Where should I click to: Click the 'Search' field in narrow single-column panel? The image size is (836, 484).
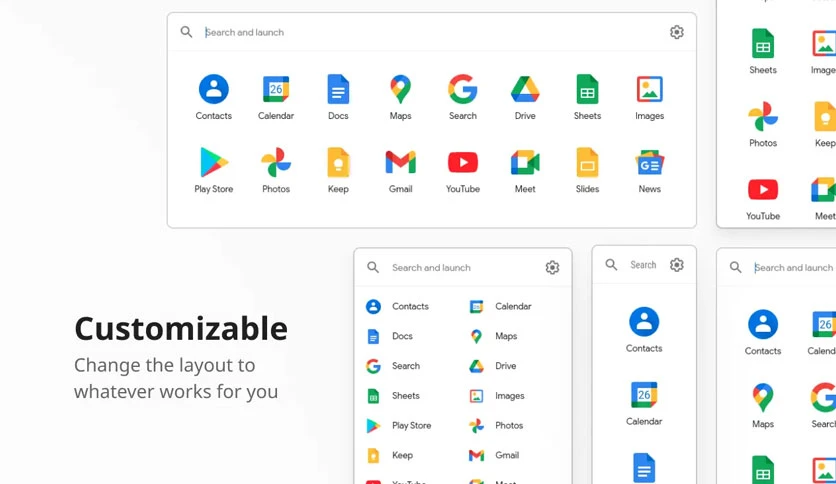644,265
